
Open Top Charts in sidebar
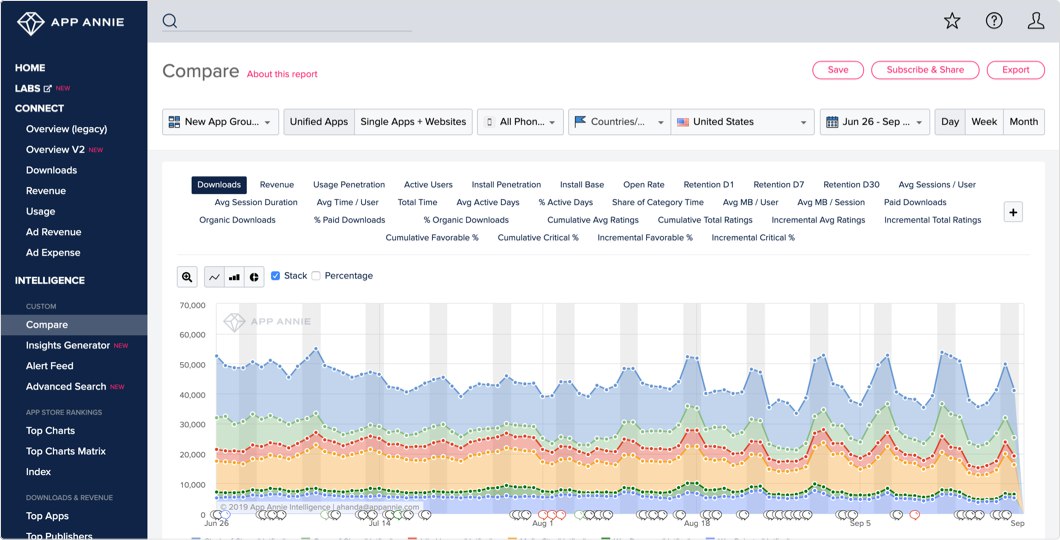[50, 431]
